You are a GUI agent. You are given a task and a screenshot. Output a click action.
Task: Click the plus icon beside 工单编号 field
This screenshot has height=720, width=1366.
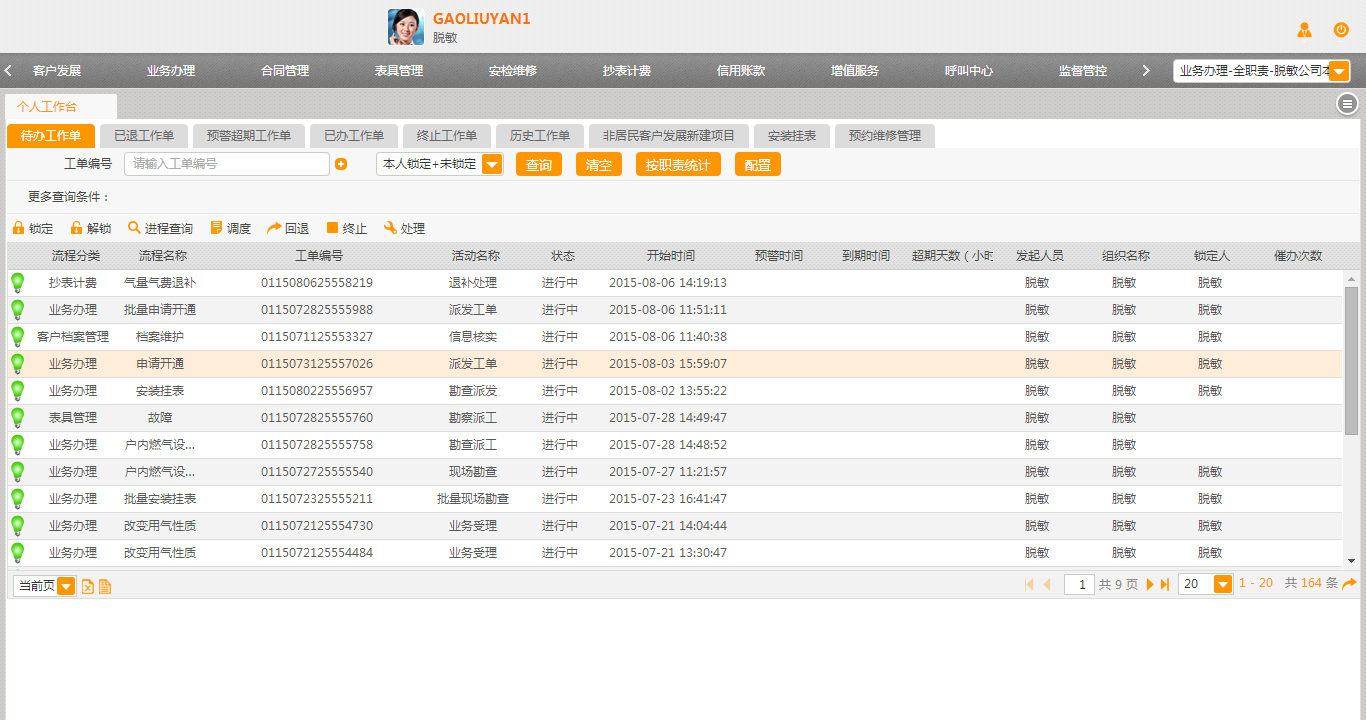341,164
